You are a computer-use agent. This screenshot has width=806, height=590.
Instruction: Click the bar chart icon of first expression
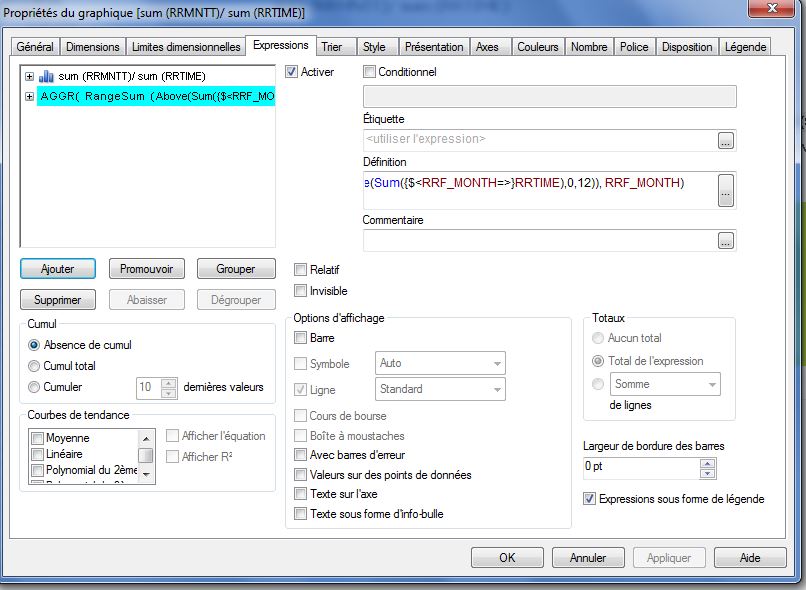tap(46, 77)
